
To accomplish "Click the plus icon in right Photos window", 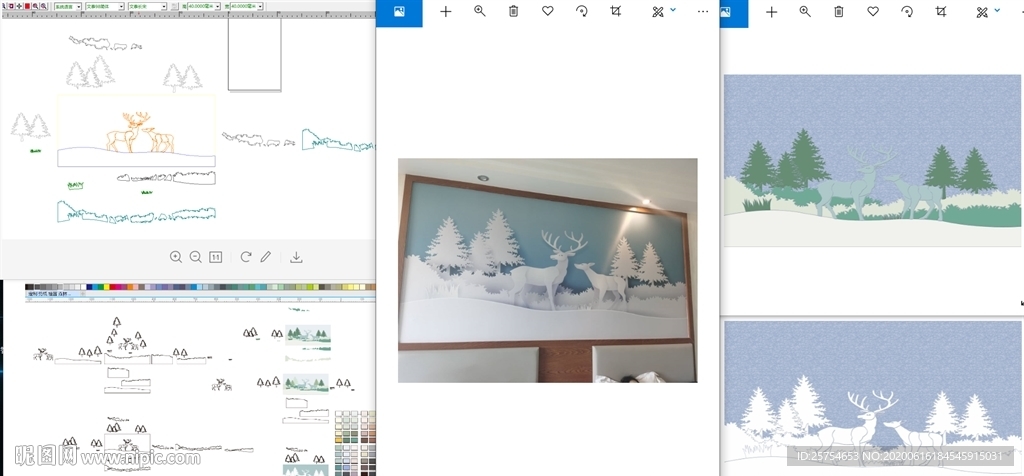I will (771, 12).
